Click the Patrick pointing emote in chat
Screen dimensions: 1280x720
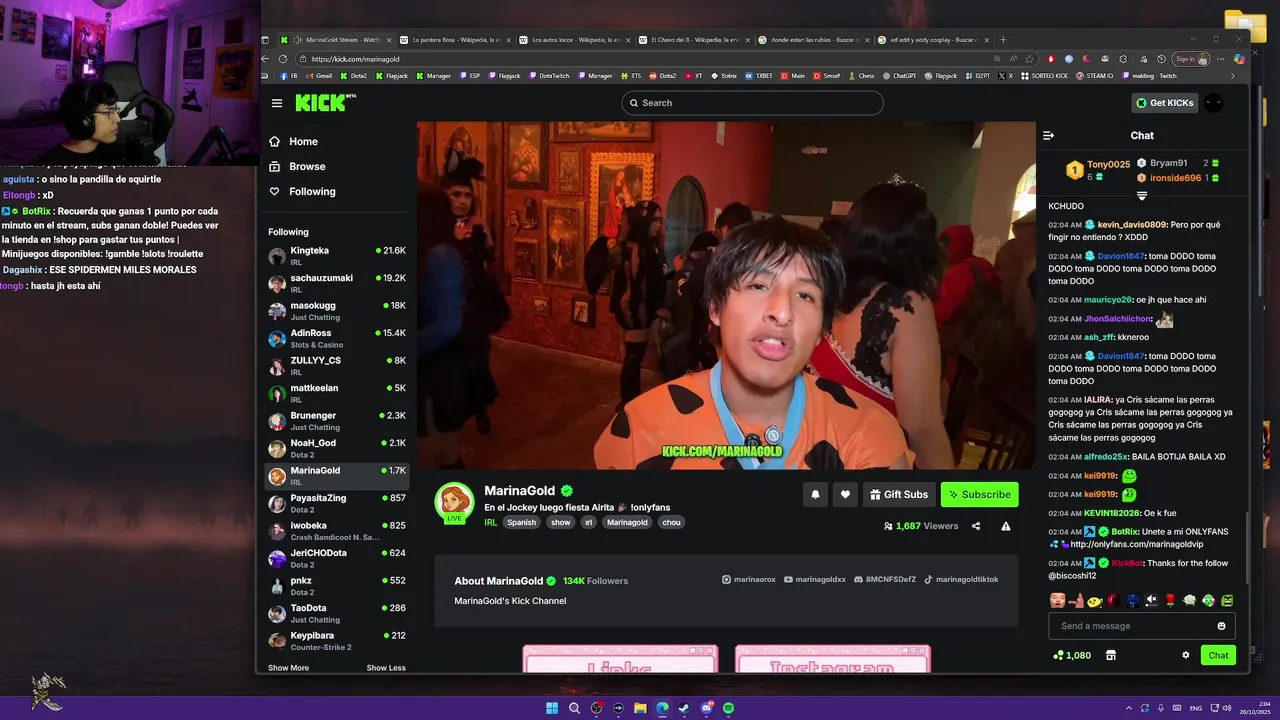1076,601
